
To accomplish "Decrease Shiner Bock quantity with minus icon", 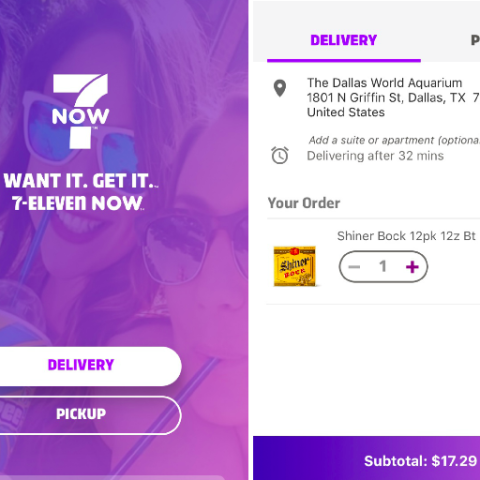I will coord(354,267).
